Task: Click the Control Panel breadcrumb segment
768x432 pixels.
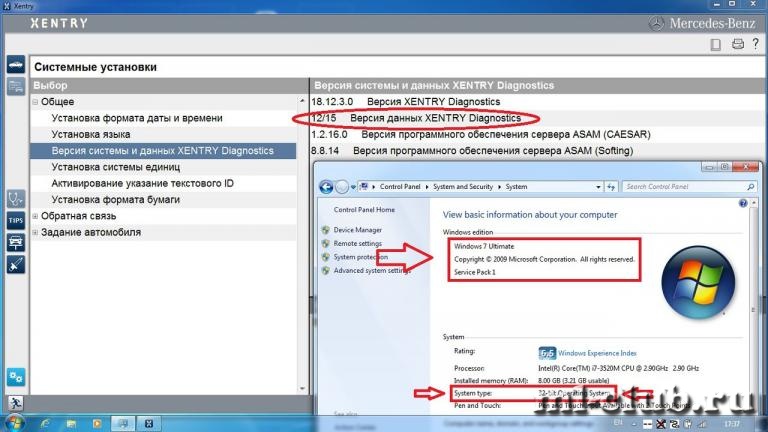Action: coord(400,187)
